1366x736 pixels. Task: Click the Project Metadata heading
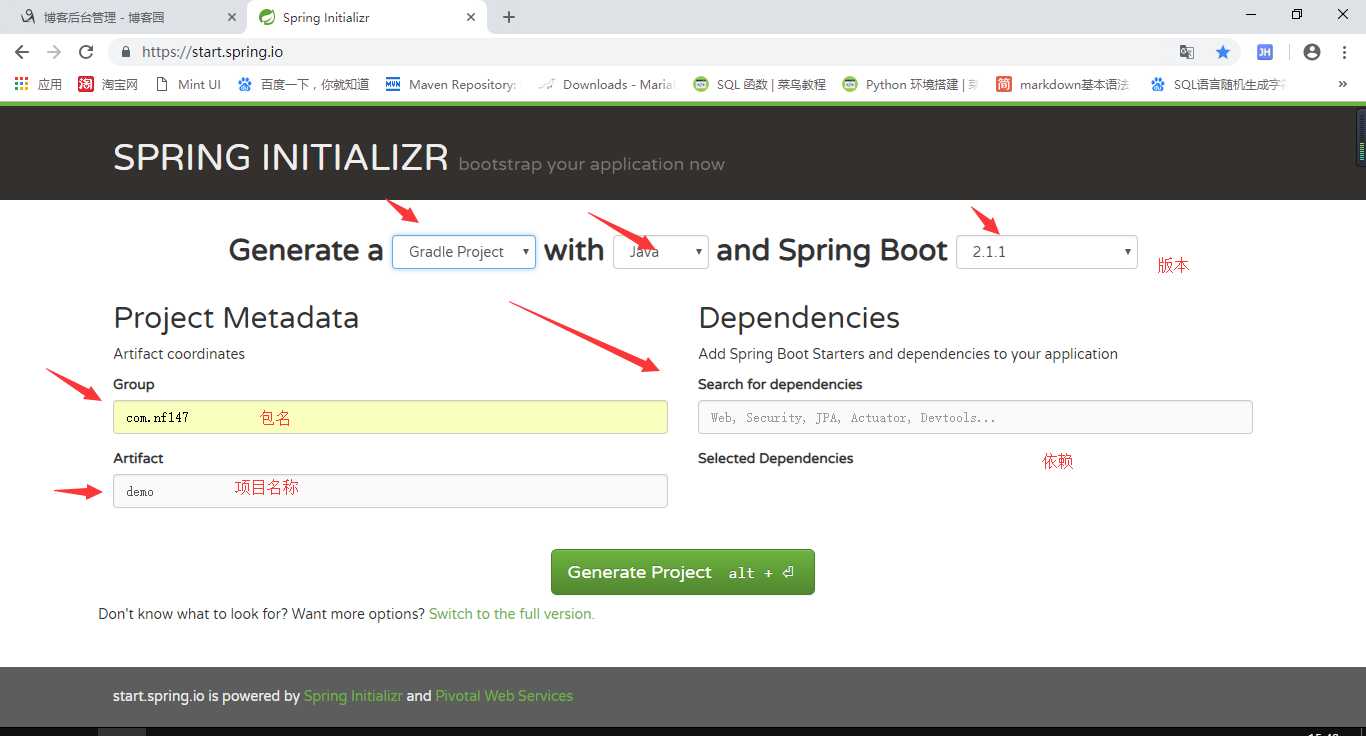236,318
